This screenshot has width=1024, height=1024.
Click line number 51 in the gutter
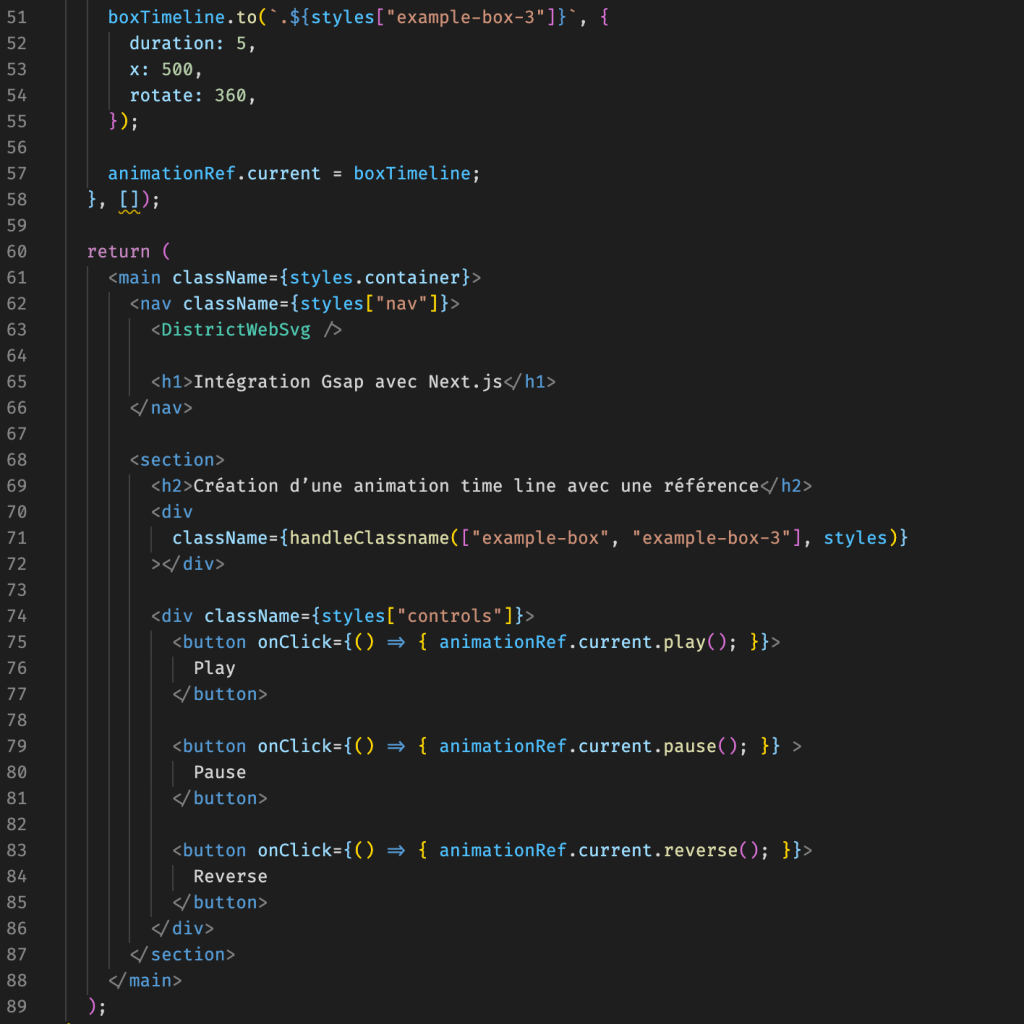[17, 17]
